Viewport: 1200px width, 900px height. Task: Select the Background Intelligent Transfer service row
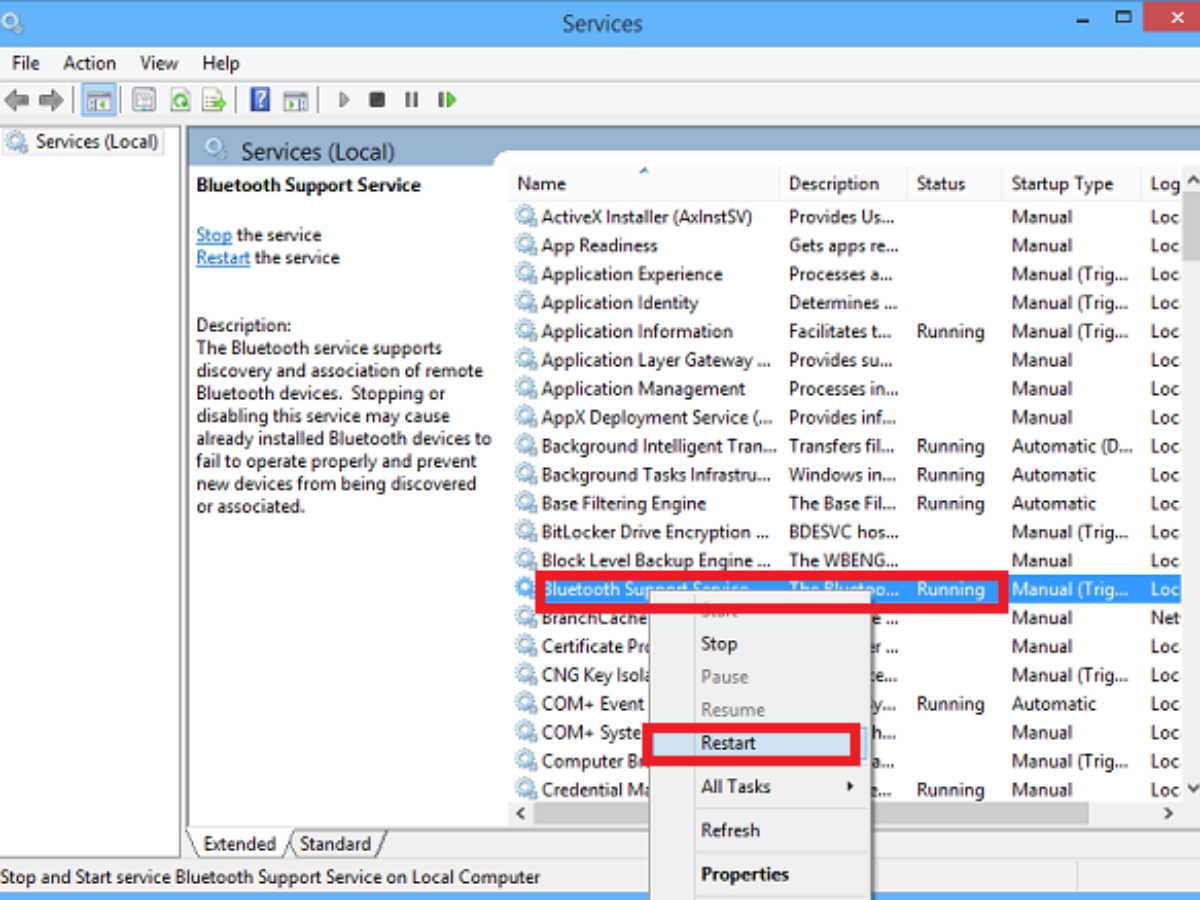click(x=847, y=446)
